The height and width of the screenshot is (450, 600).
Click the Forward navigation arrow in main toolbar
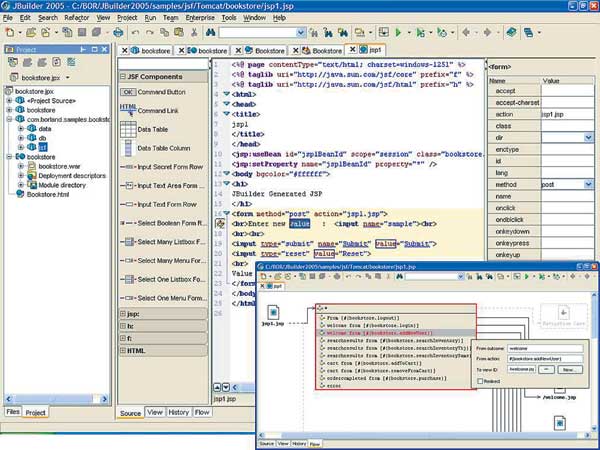[x=488, y=33]
